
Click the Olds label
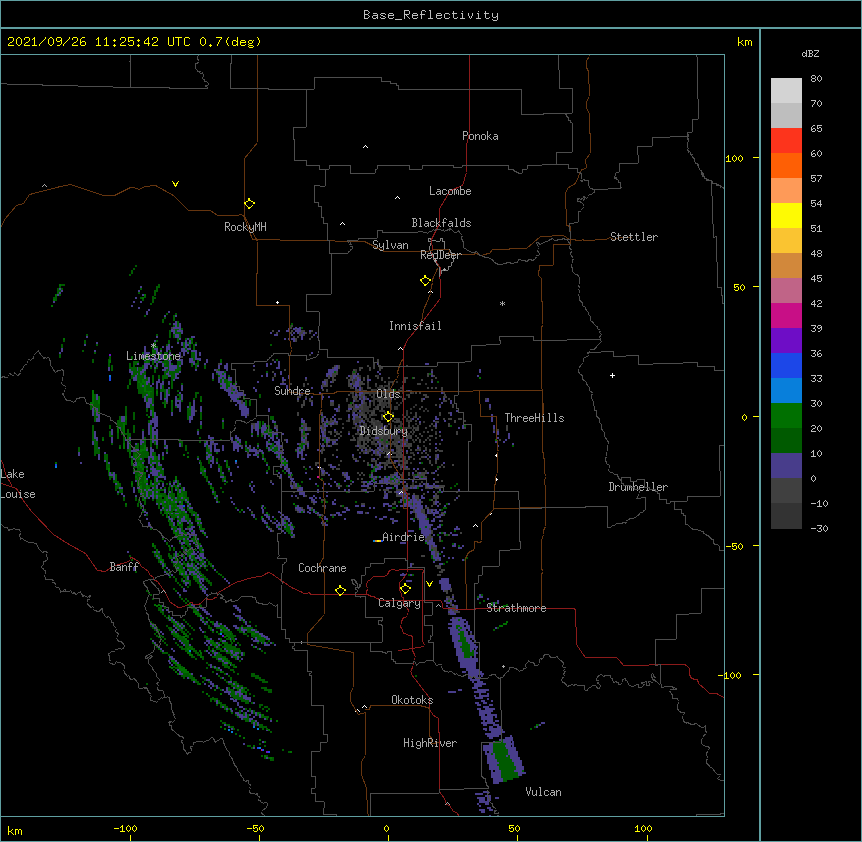(388, 394)
